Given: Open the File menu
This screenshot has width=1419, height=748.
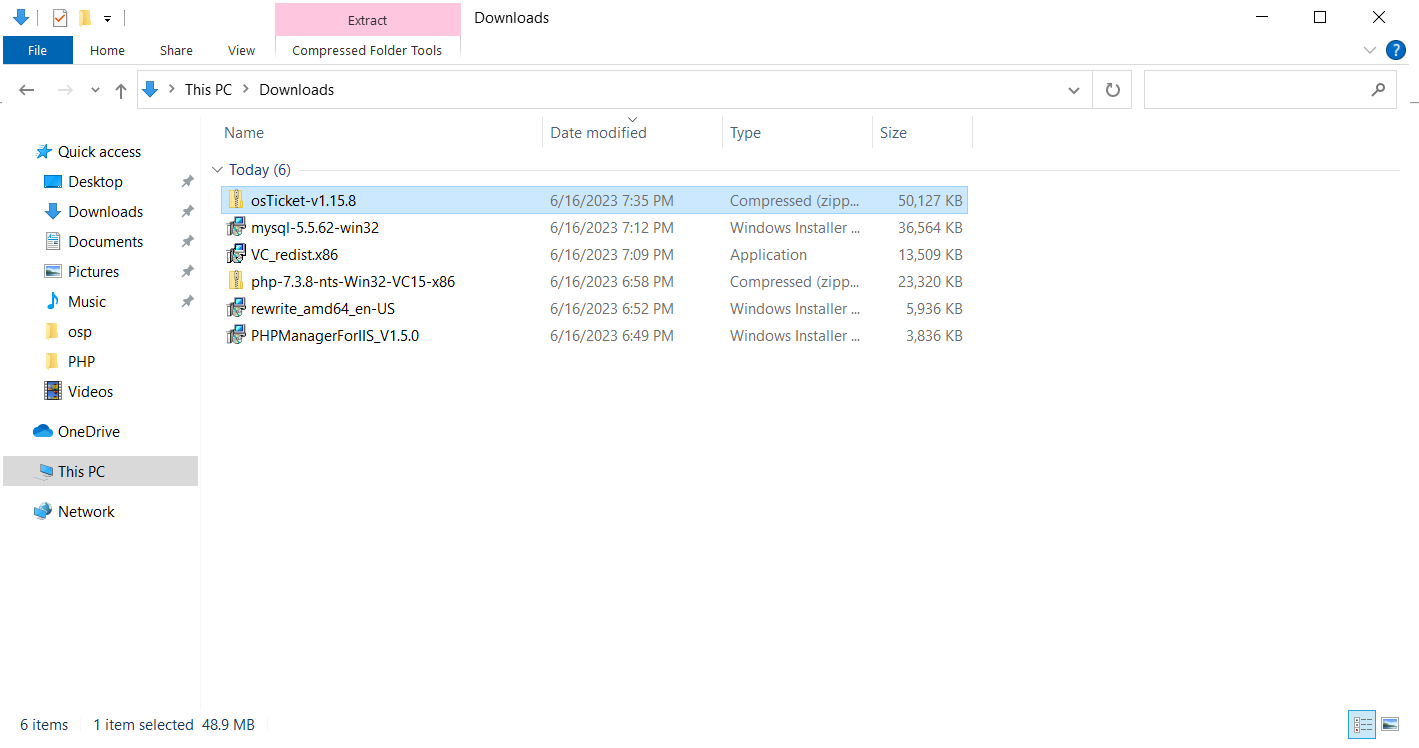Looking at the screenshot, I should (38, 50).
